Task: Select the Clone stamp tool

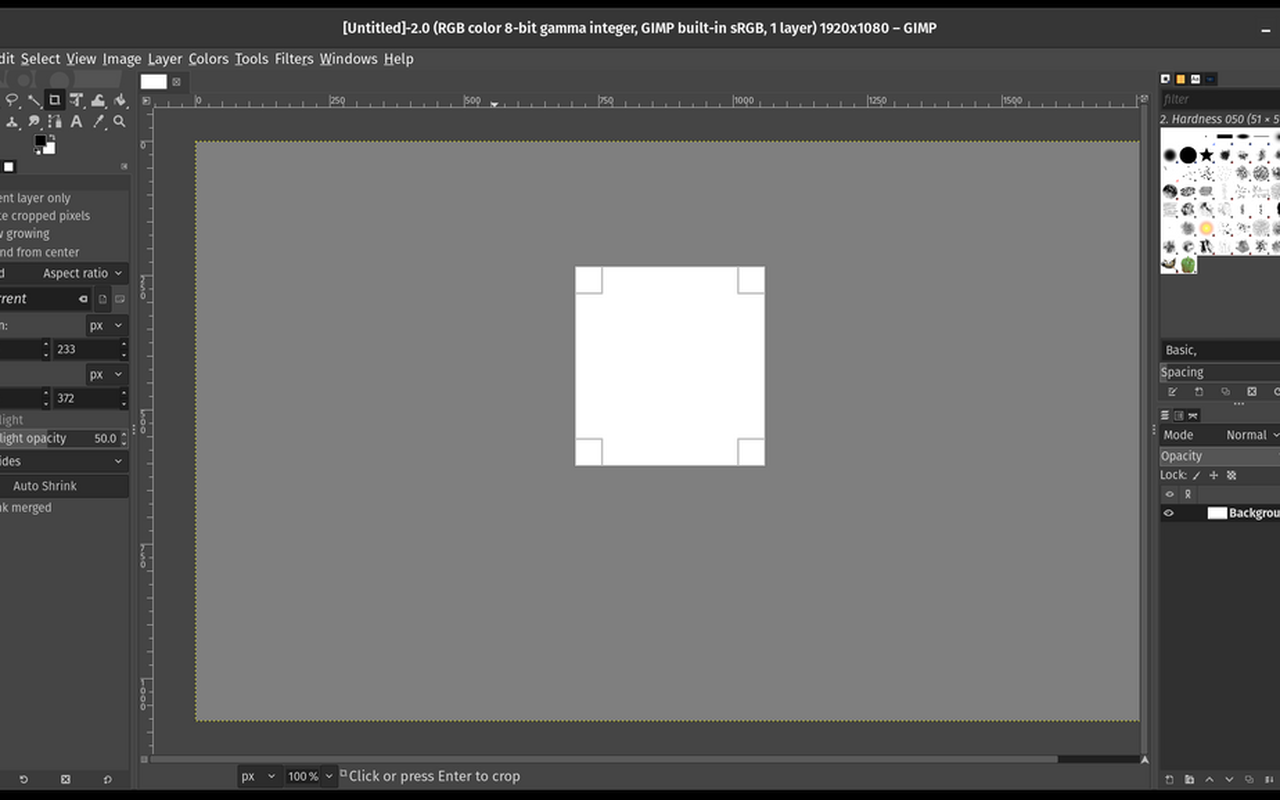Action: [x=12, y=122]
